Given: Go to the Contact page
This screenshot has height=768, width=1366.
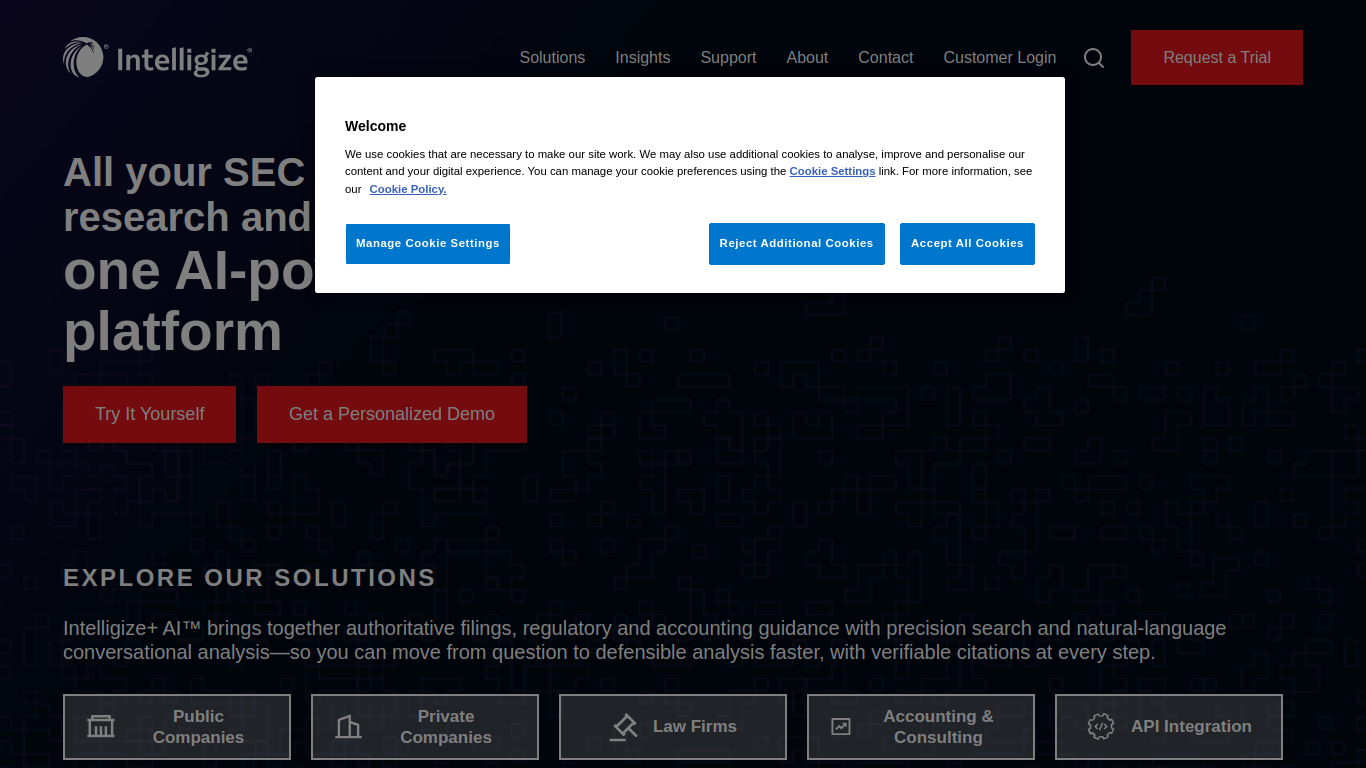Looking at the screenshot, I should pyautogui.click(x=886, y=58).
